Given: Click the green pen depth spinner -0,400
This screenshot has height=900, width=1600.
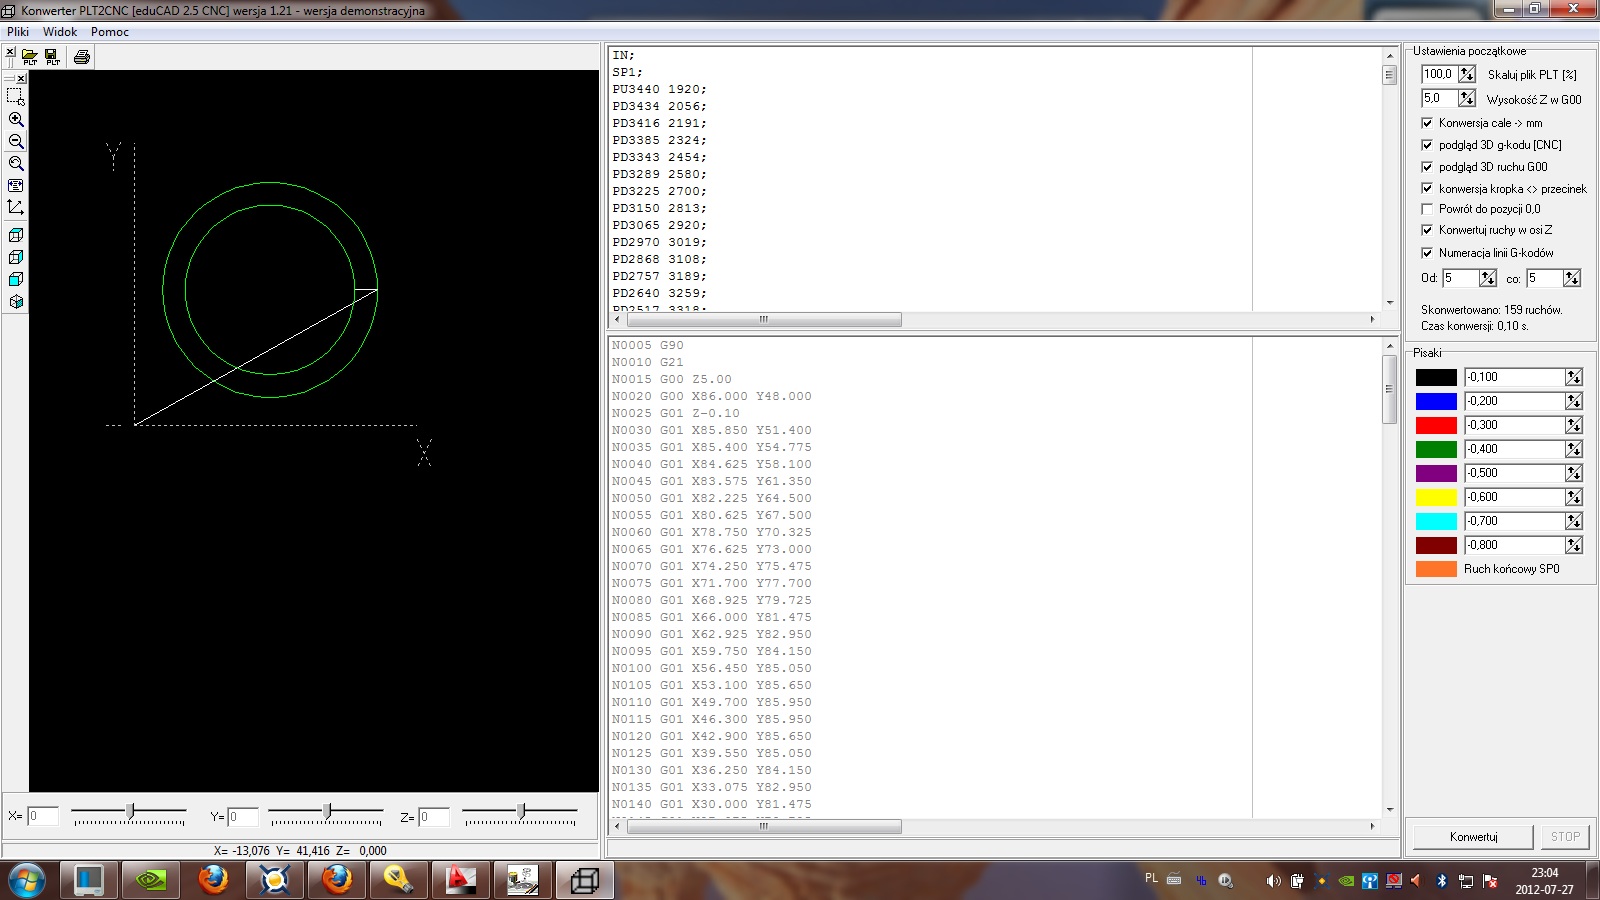Looking at the screenshot, I should pos(1574,449).
